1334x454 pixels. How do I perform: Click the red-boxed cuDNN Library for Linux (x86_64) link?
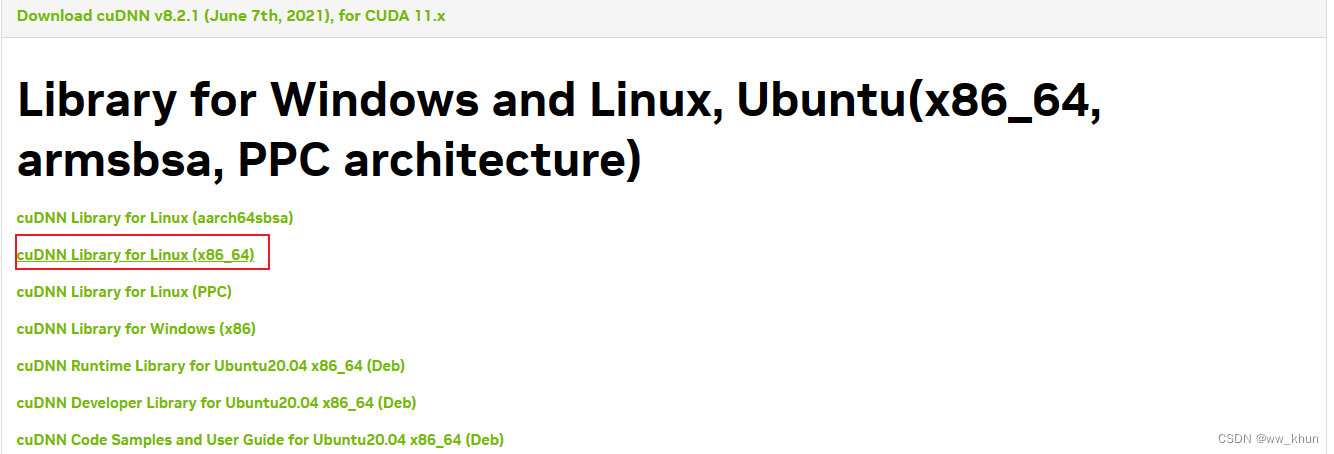[136, 255]
